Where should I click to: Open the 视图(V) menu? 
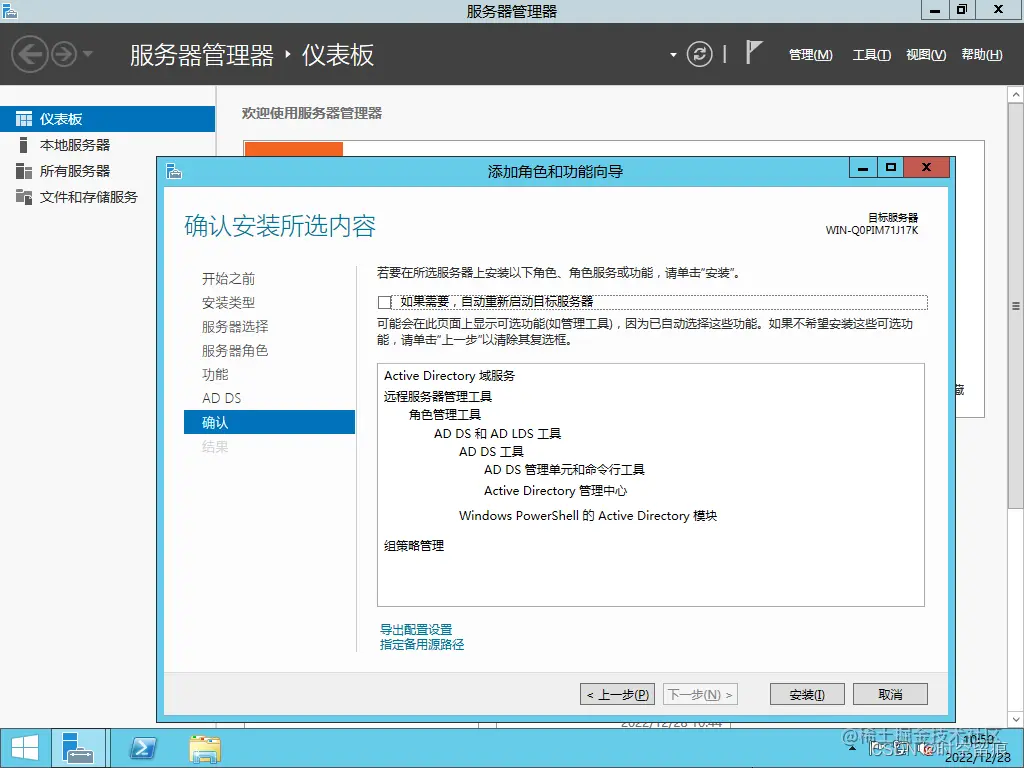[925, 55]
